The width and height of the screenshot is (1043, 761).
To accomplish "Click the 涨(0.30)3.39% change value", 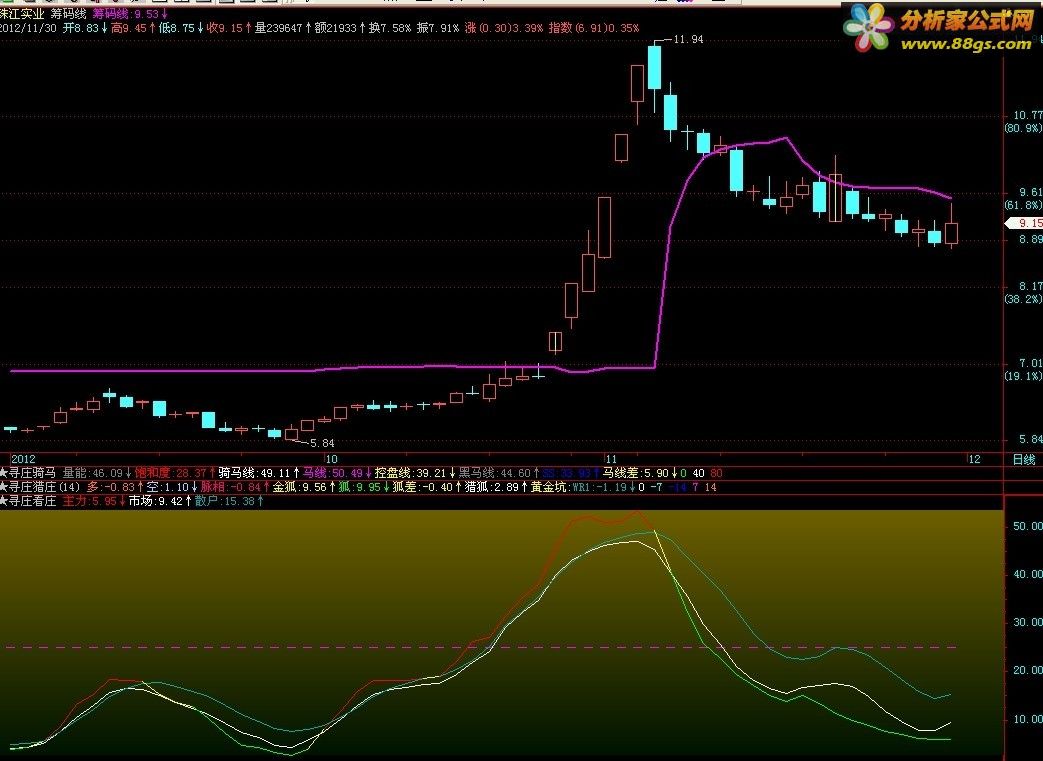I will point(504,28).
